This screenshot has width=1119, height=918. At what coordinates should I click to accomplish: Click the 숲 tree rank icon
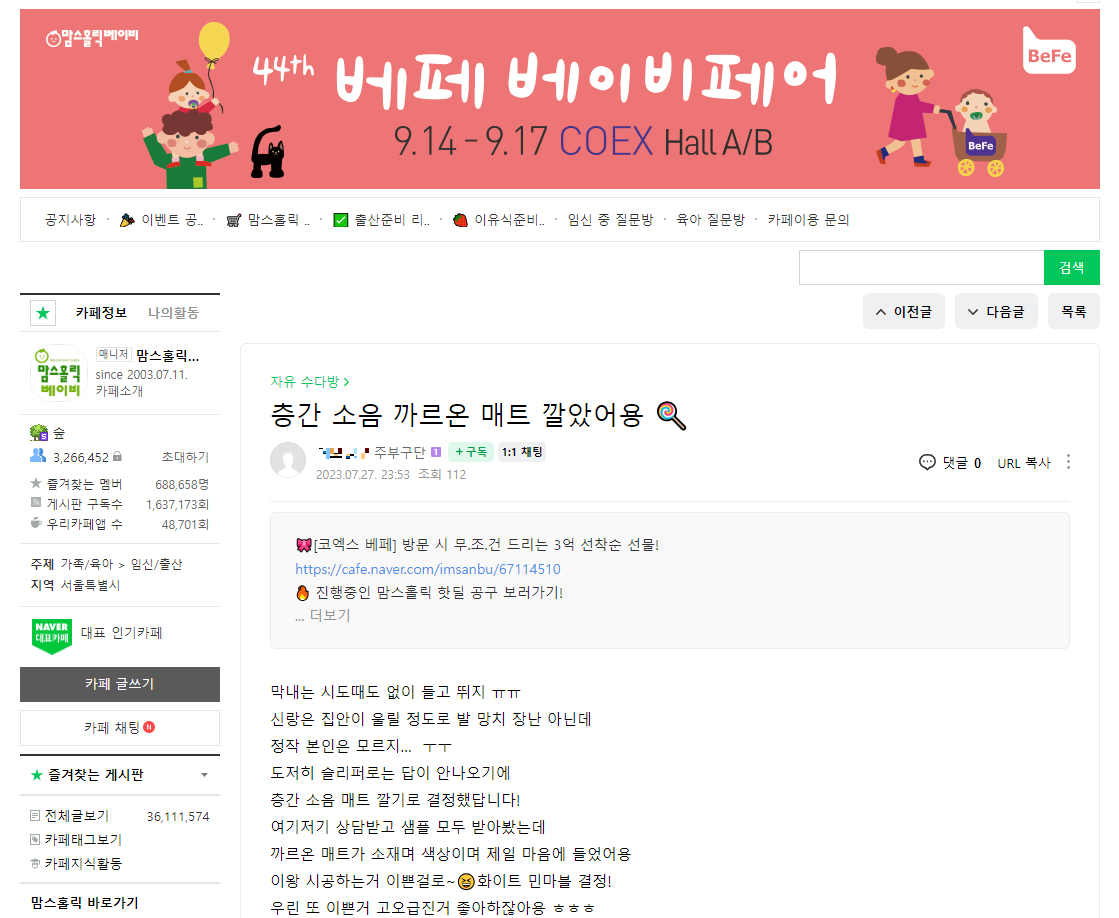(x=39, y=432)
